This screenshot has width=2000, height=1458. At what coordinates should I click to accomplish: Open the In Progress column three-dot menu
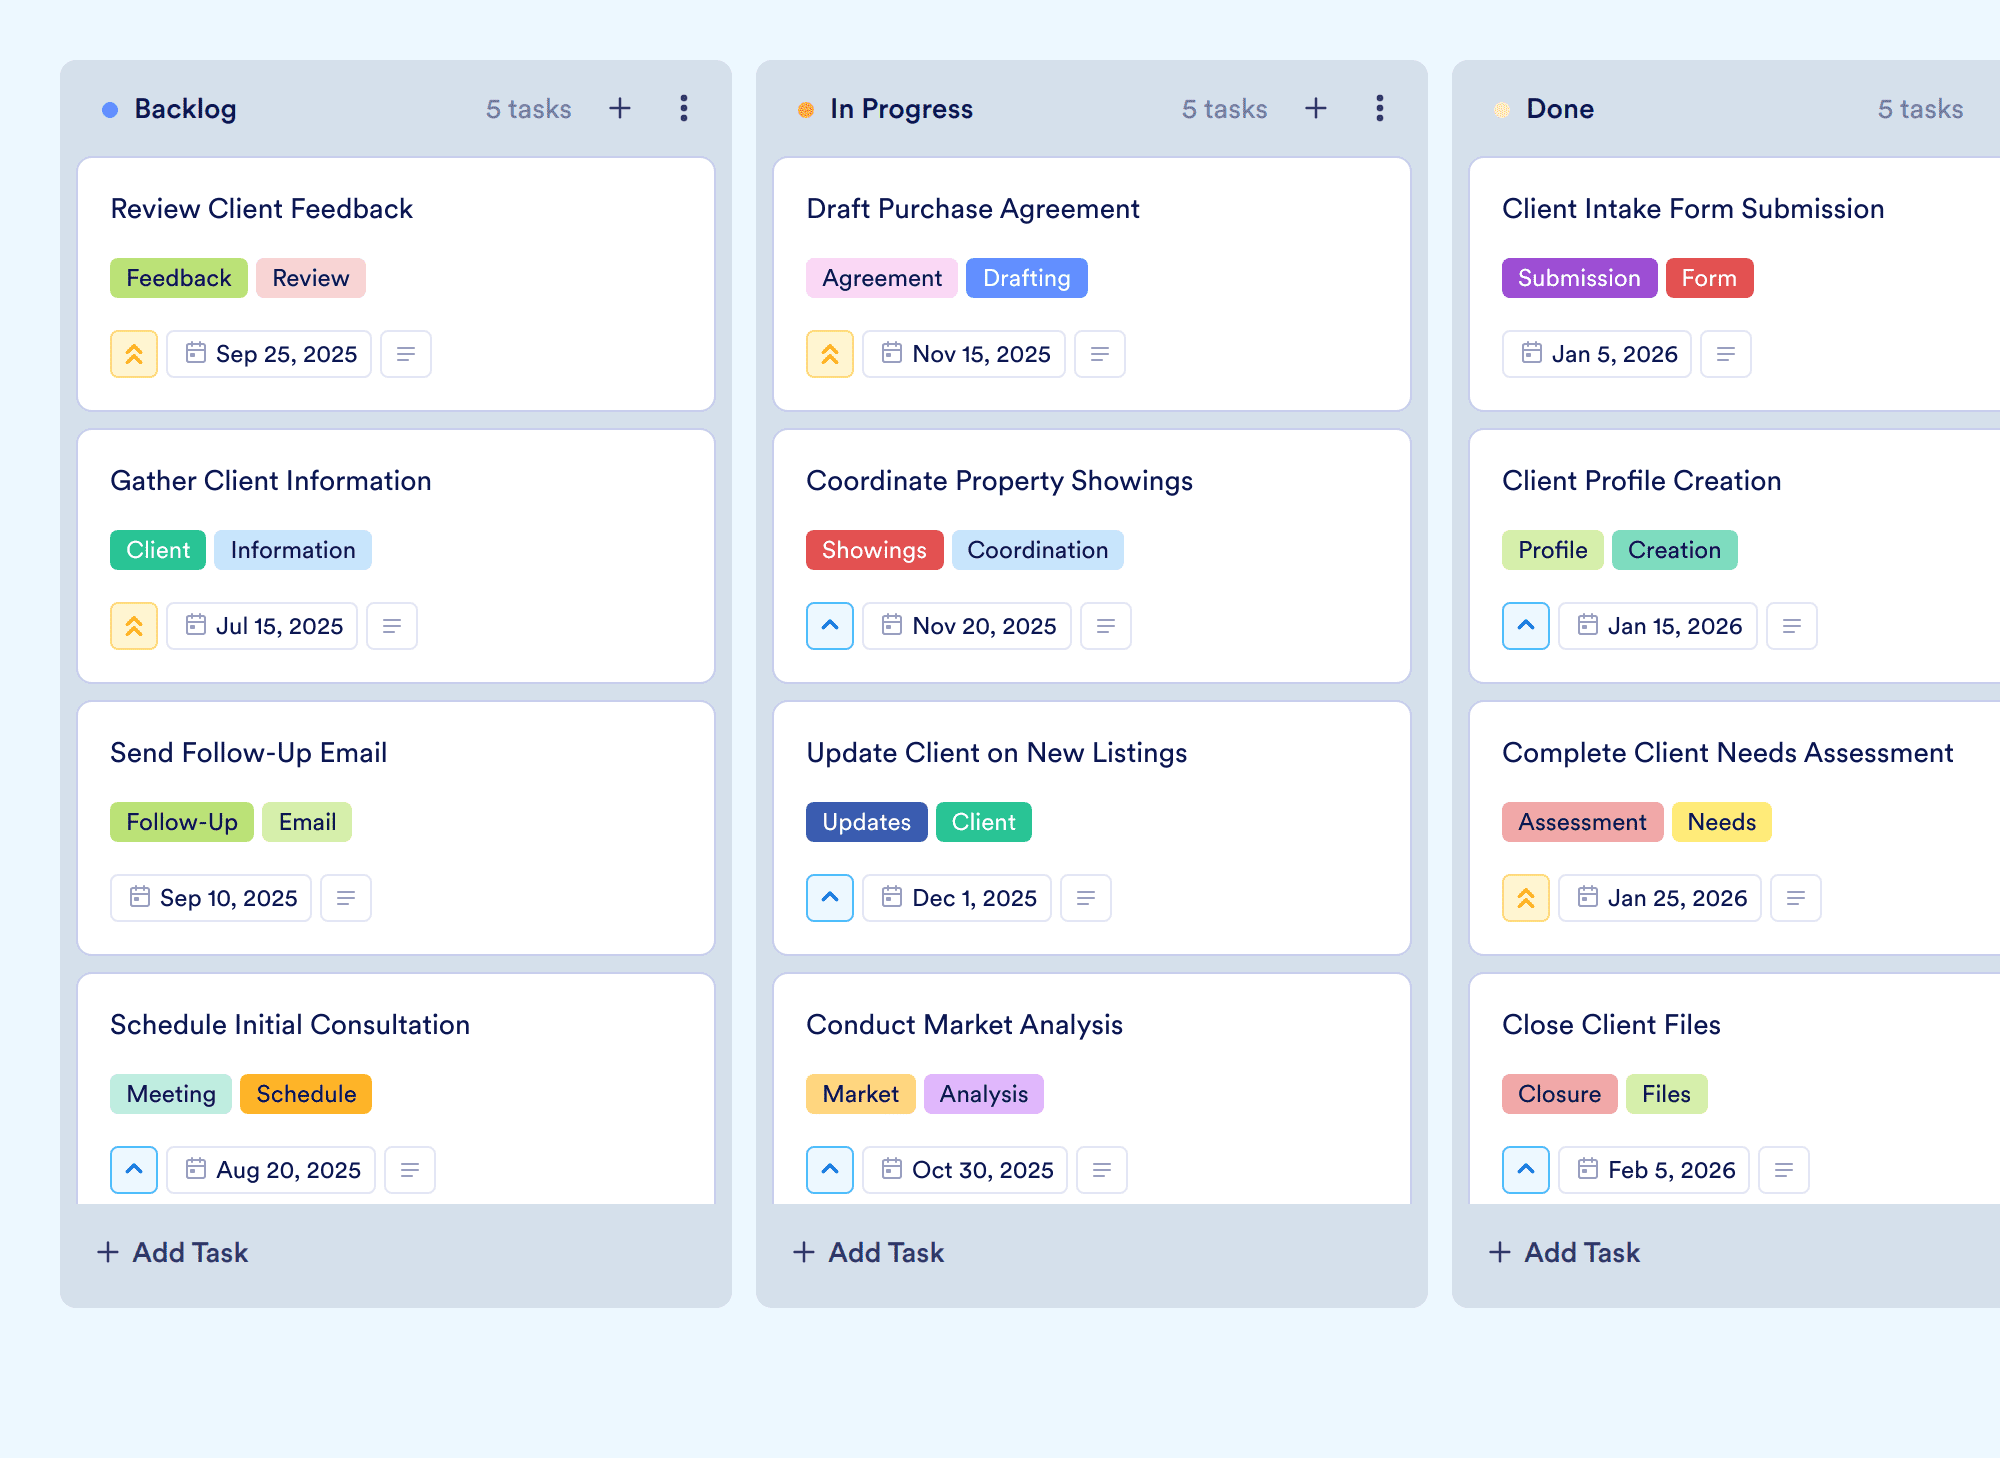[1380, 108]
